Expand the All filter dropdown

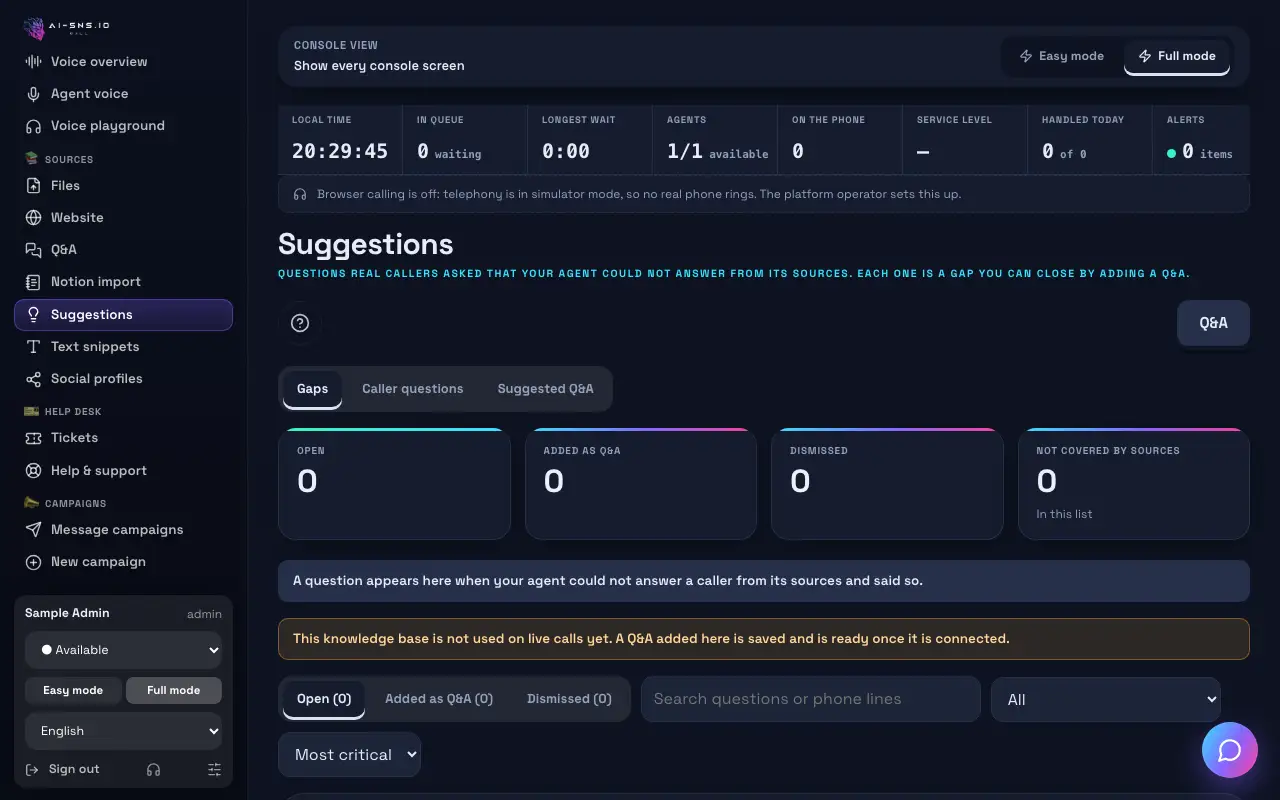(x=1106, y=699)
